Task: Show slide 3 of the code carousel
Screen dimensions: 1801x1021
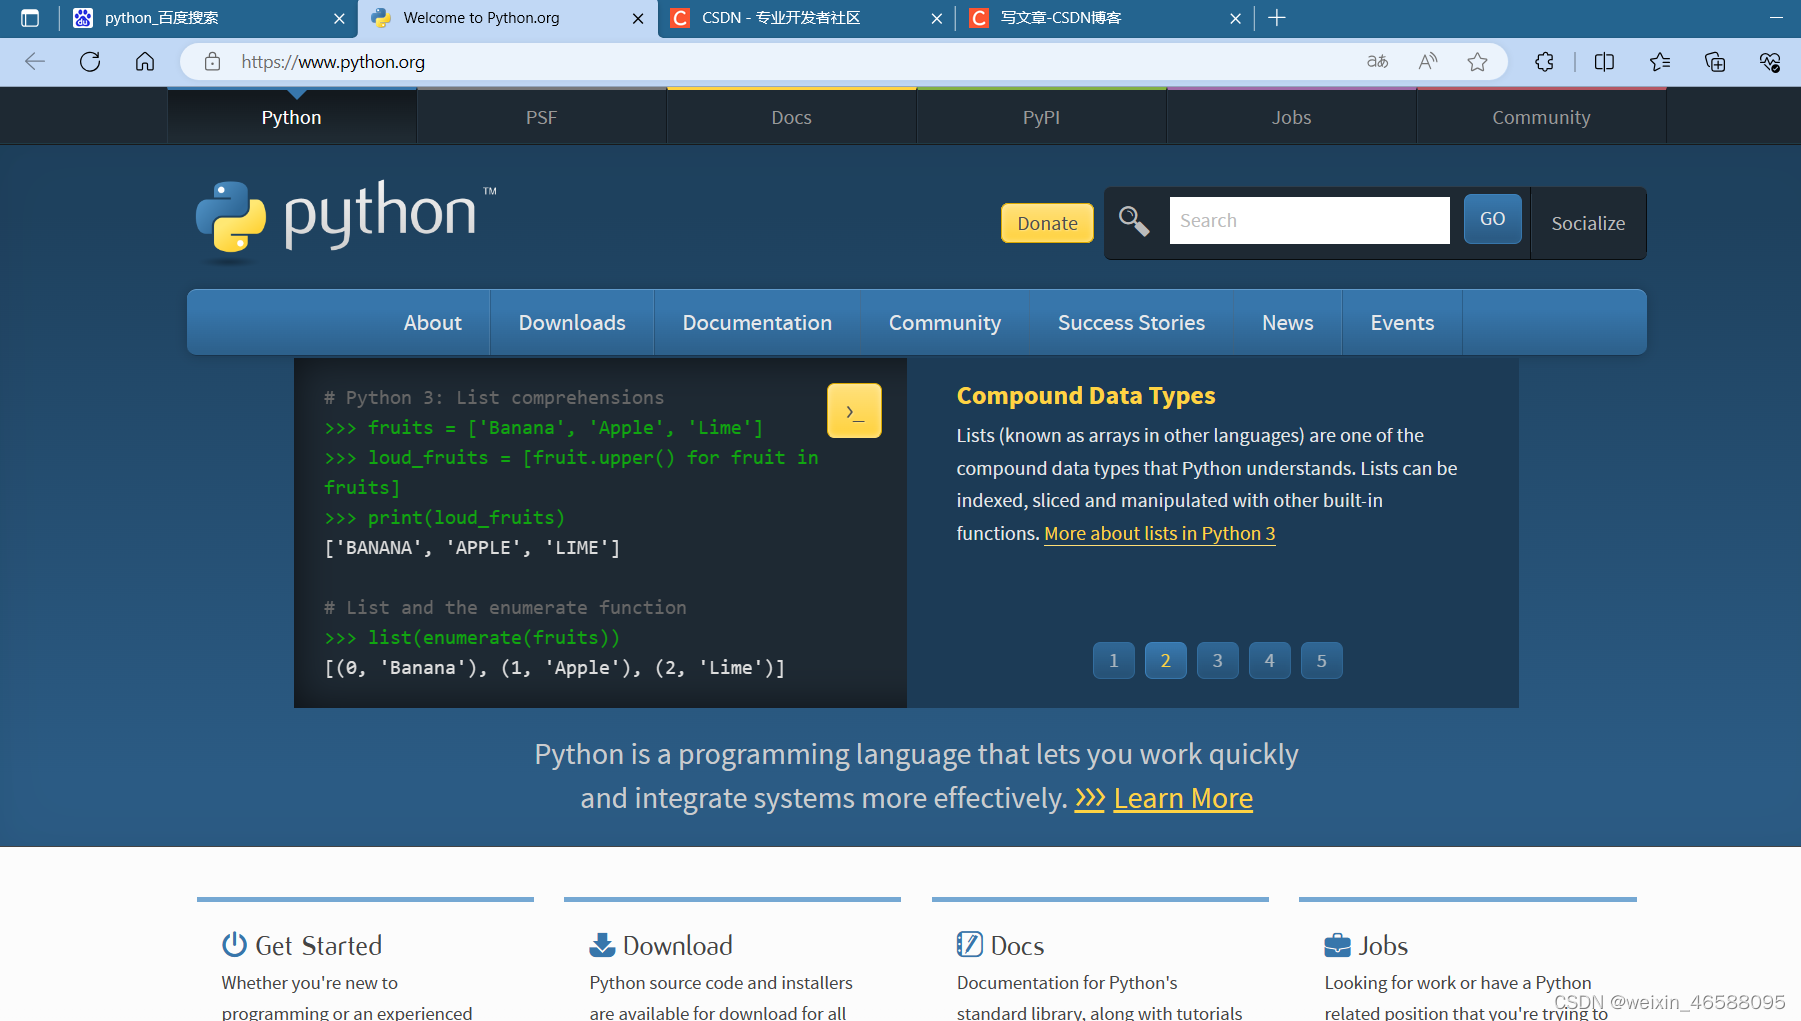Action: pyautogui.click(x=1217, y=660)
